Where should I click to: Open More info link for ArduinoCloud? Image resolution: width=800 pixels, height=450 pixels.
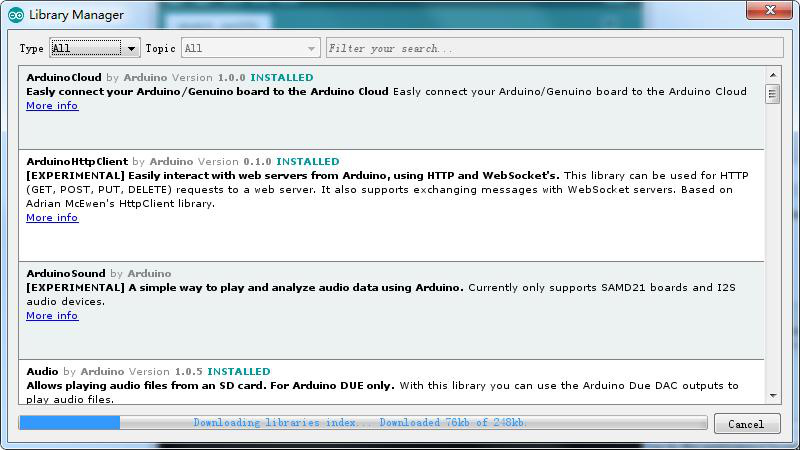[52, 106]
